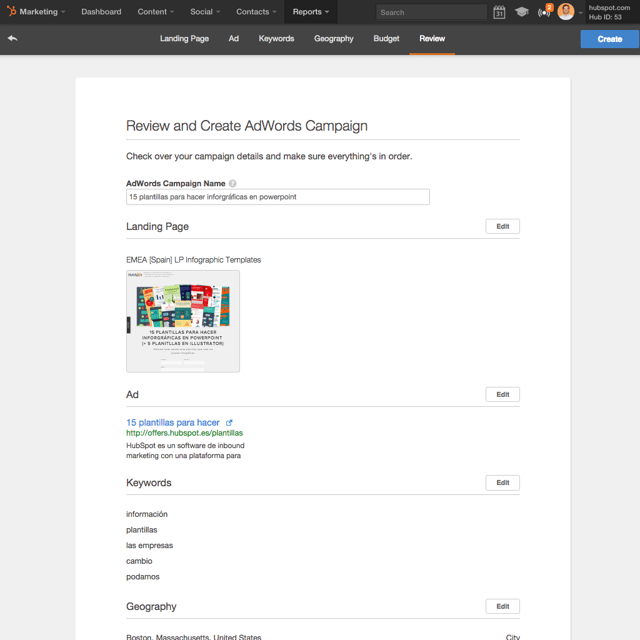Open the ad preview external link icon

tap(229, 423)
